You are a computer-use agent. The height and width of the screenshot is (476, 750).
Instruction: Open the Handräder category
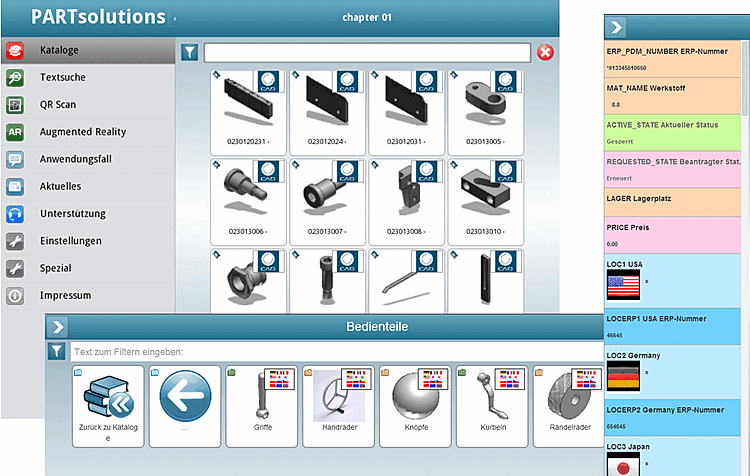coord(339,407)
